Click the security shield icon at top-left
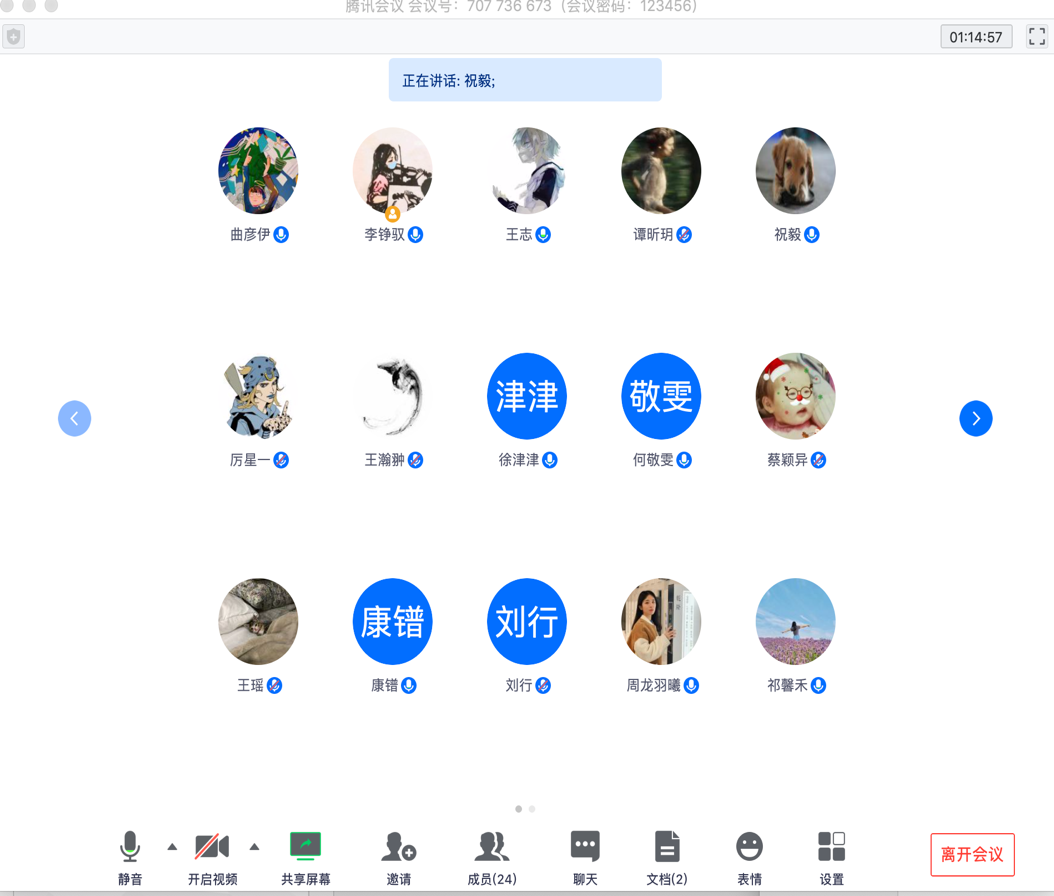Viewport: 1054px width, 896px height. (x=14, y=37)
